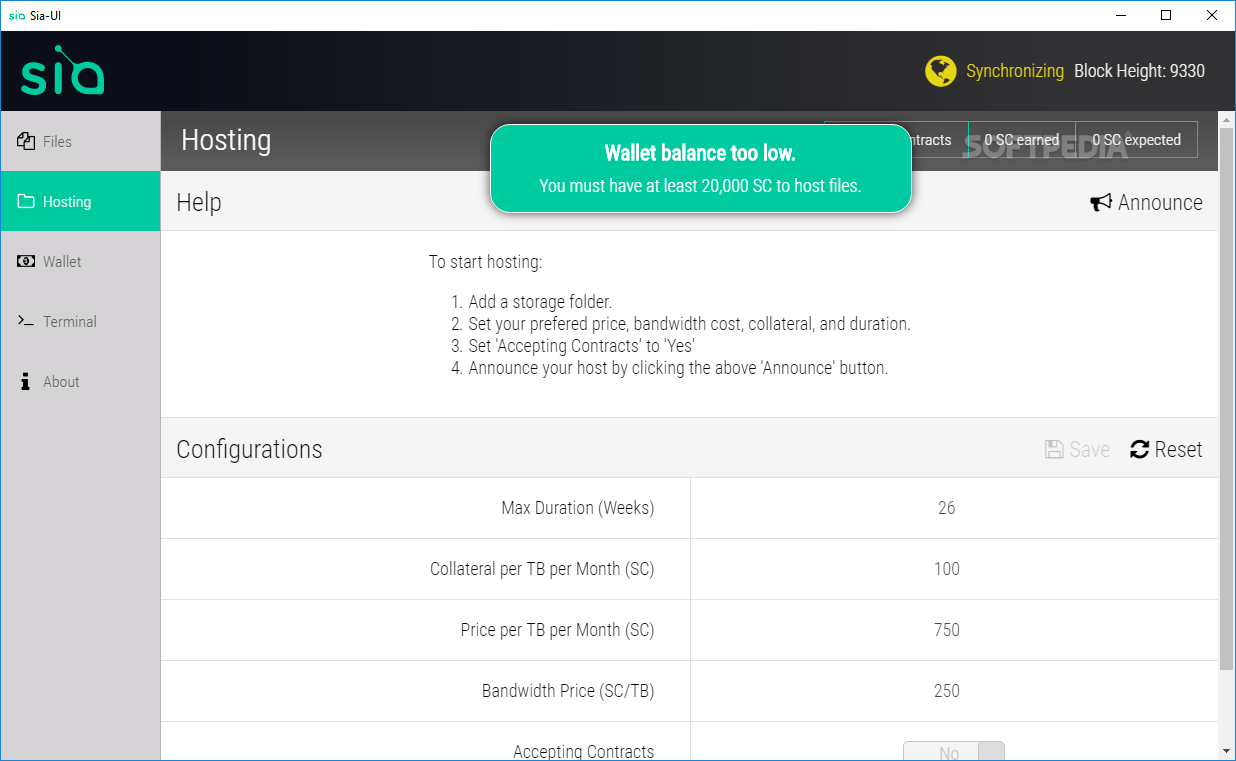Screen dimensions: 1236x761
Task: Click the Sia logo in header
Action: (x=62, y=72)
